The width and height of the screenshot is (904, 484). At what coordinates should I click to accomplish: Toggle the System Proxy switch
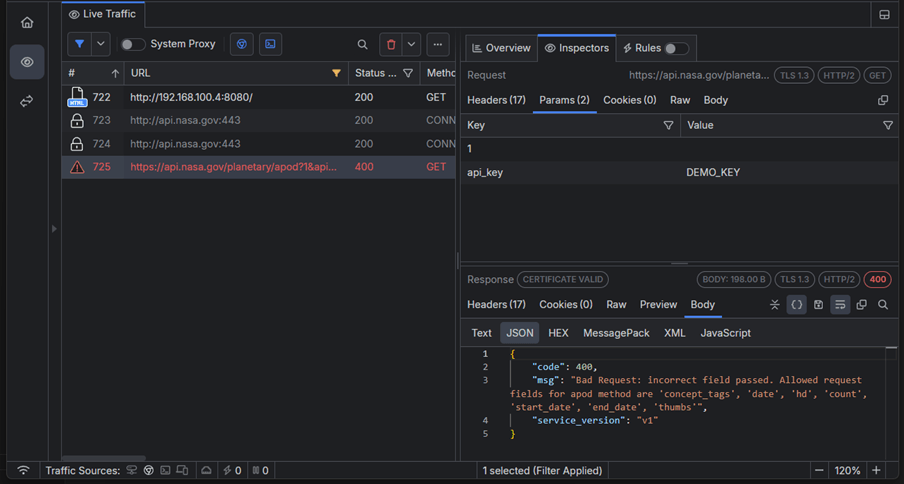point(133,44)
